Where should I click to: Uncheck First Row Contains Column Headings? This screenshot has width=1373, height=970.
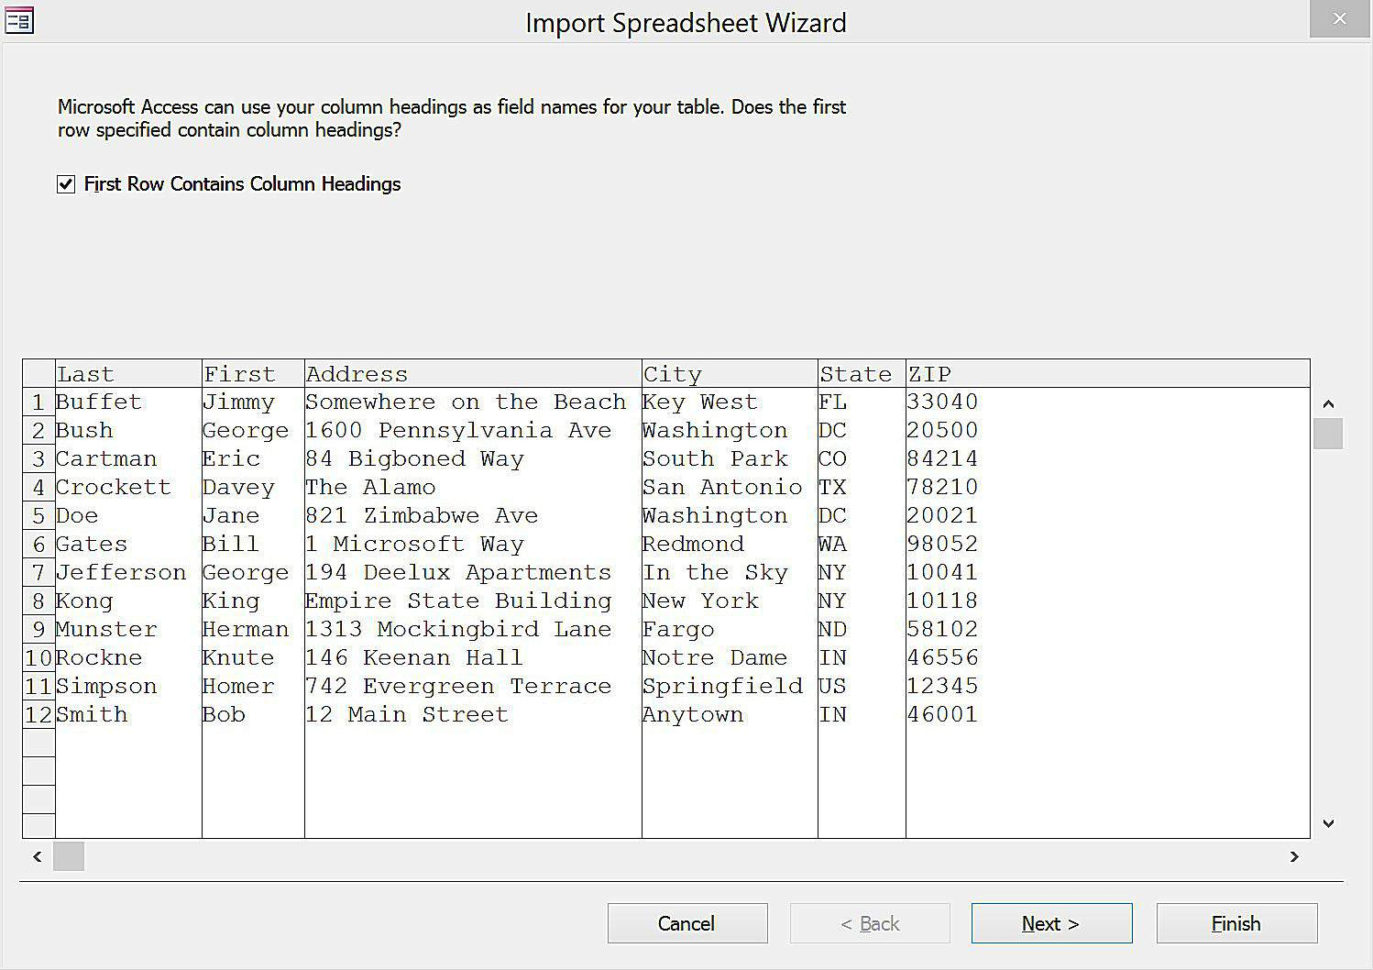click(66, 184)
